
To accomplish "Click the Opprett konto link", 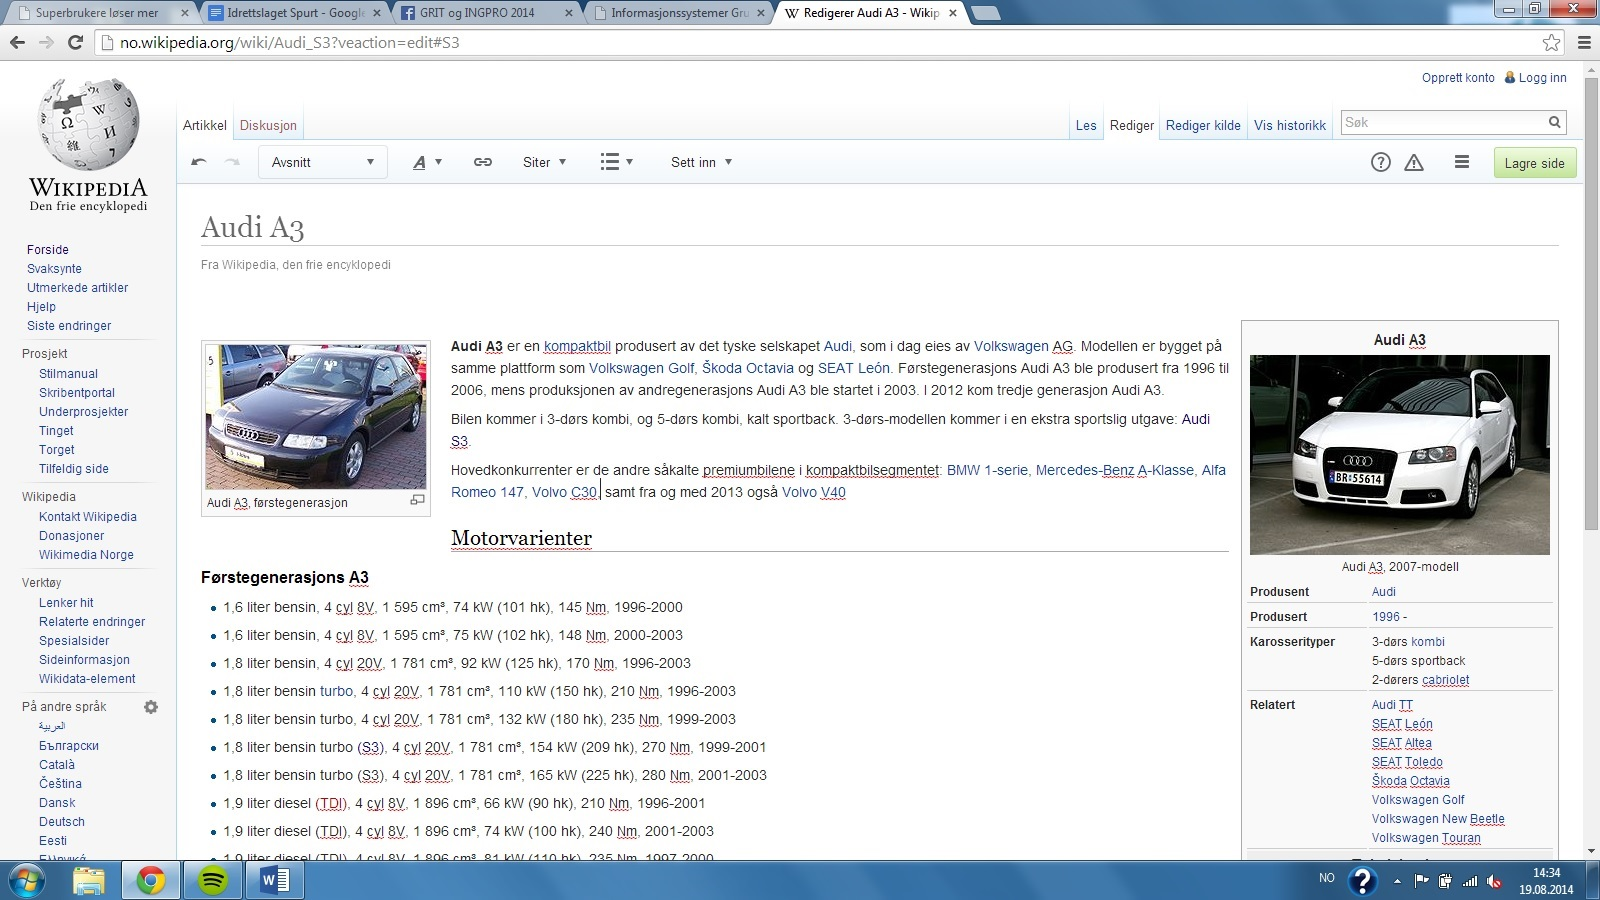I will (x=1458, y=77).
